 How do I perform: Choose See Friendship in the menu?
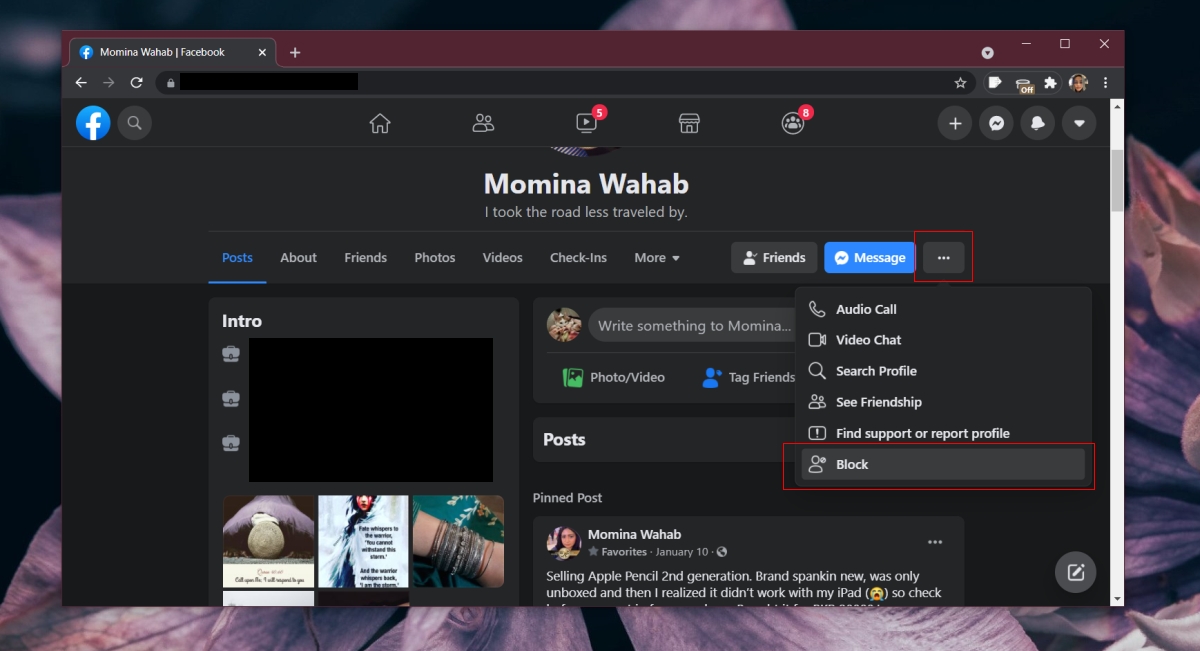[x=943, y=402]
